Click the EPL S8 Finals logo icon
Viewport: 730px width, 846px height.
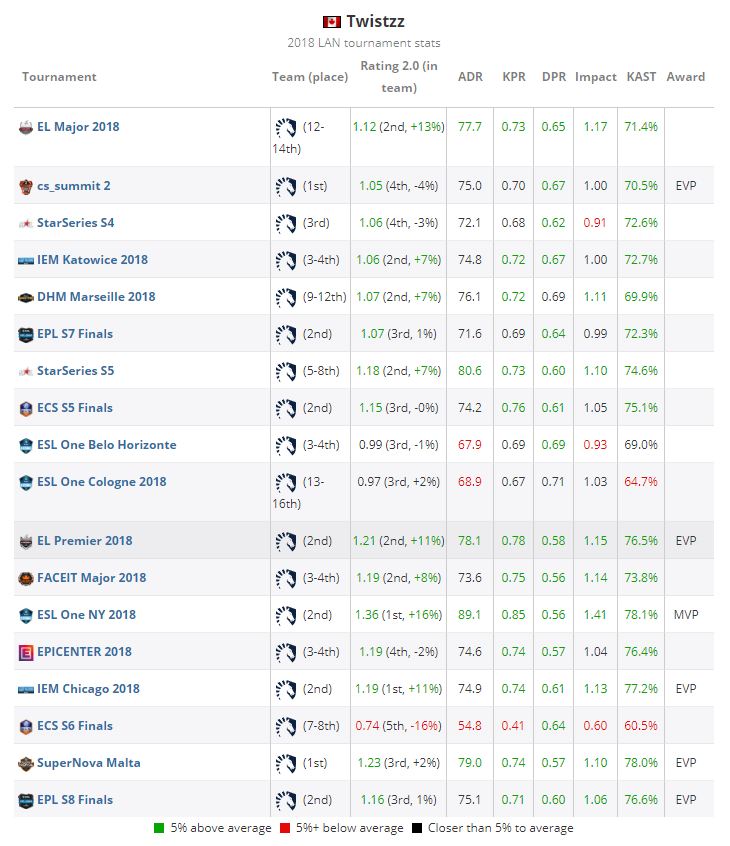point(26,801)
